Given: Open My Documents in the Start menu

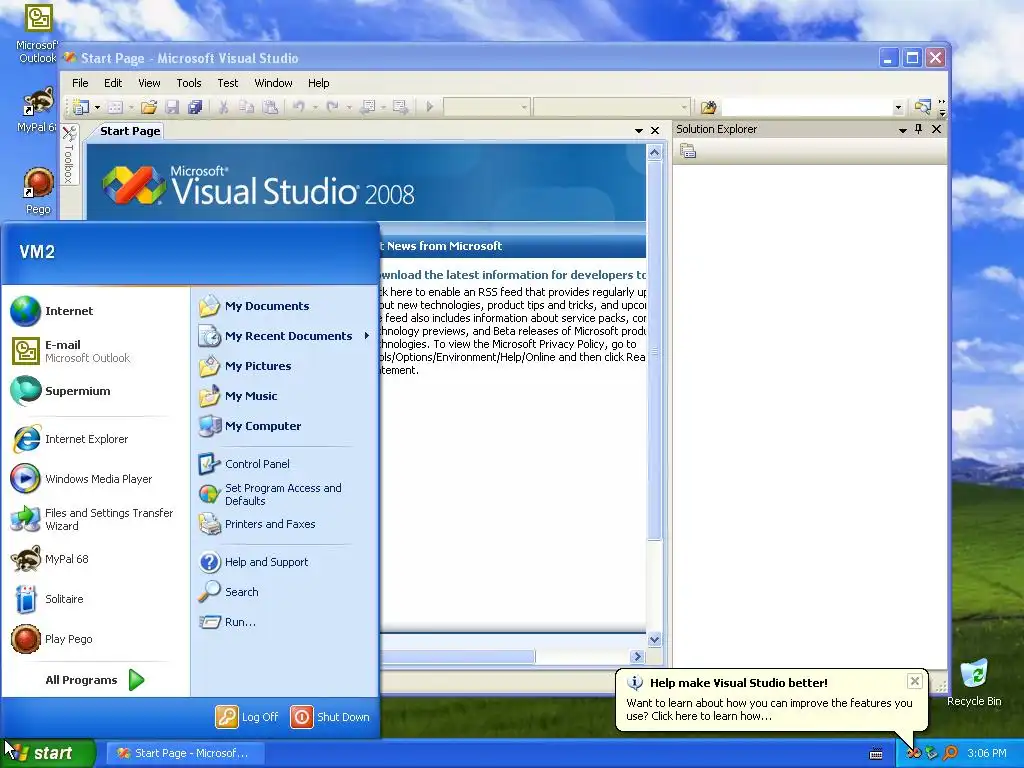Looking at the screenshot, I should (x=285, y=306).
